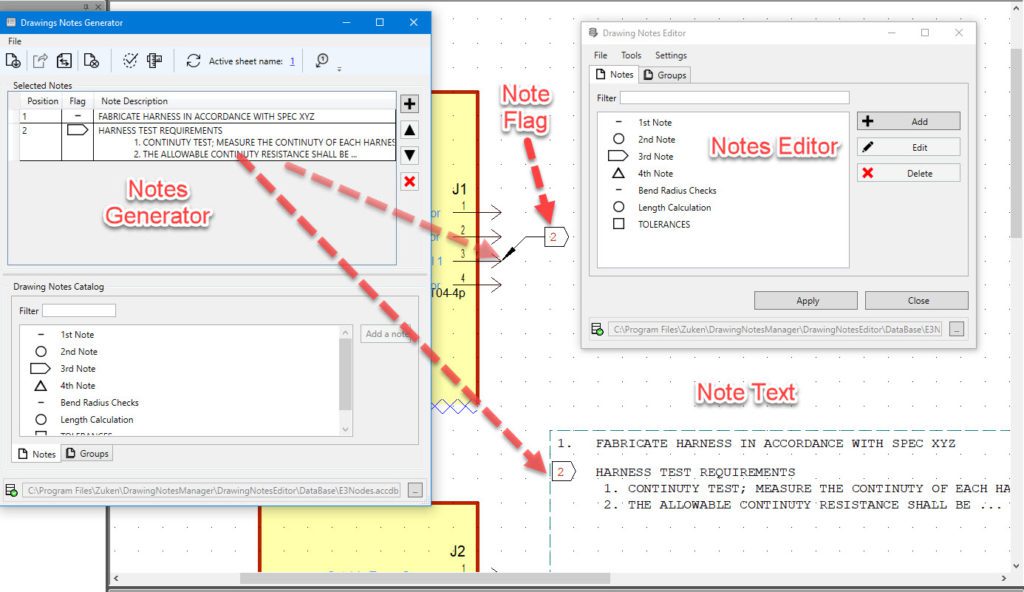Image resolution: width=1024 pixels, height=592 pixels.
Task: Click the history clock icon in Generator toolbar
Action: click(x=322, y=61)
